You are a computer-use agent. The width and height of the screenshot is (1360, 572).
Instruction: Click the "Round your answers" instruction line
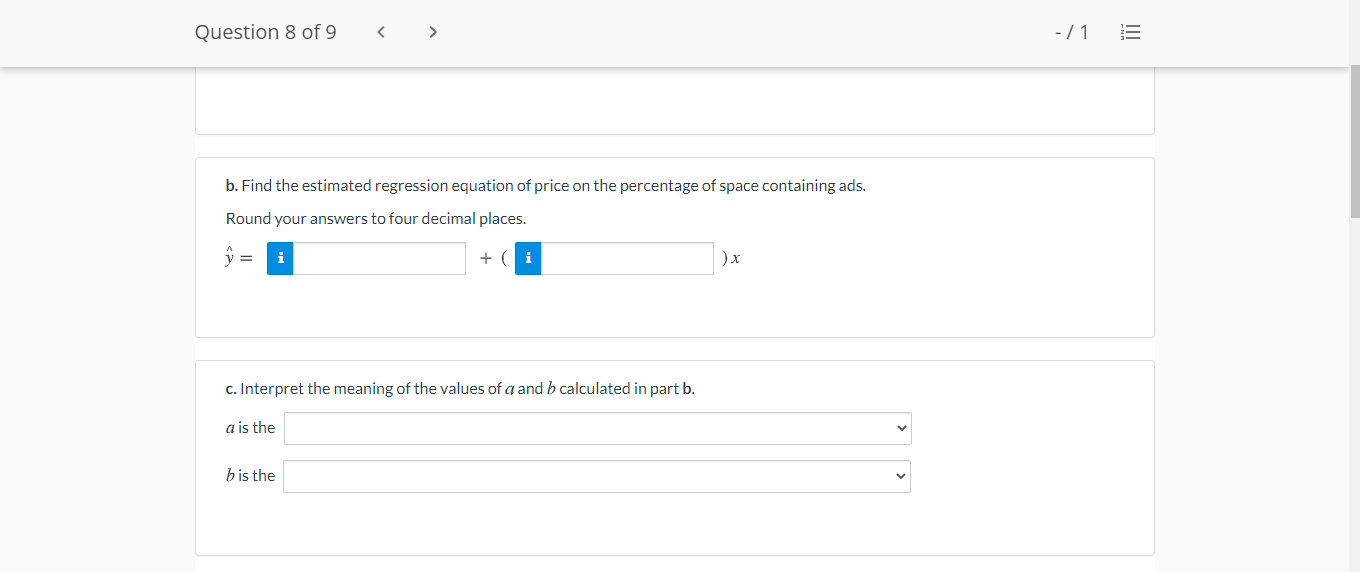point(376,219)
